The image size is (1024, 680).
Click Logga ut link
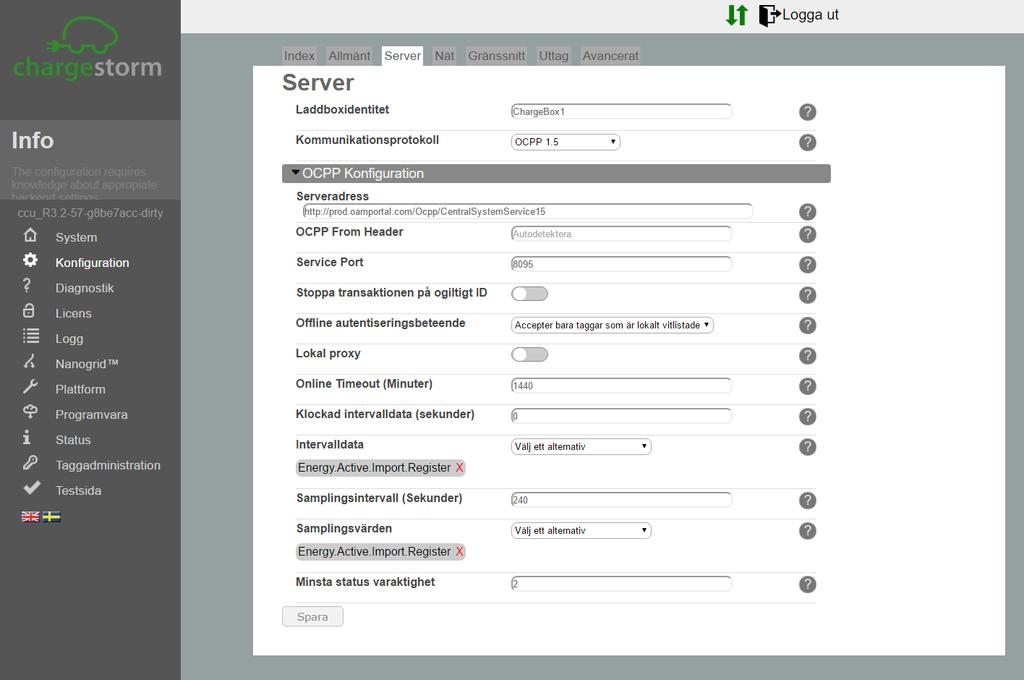click(x=810, y=15)
